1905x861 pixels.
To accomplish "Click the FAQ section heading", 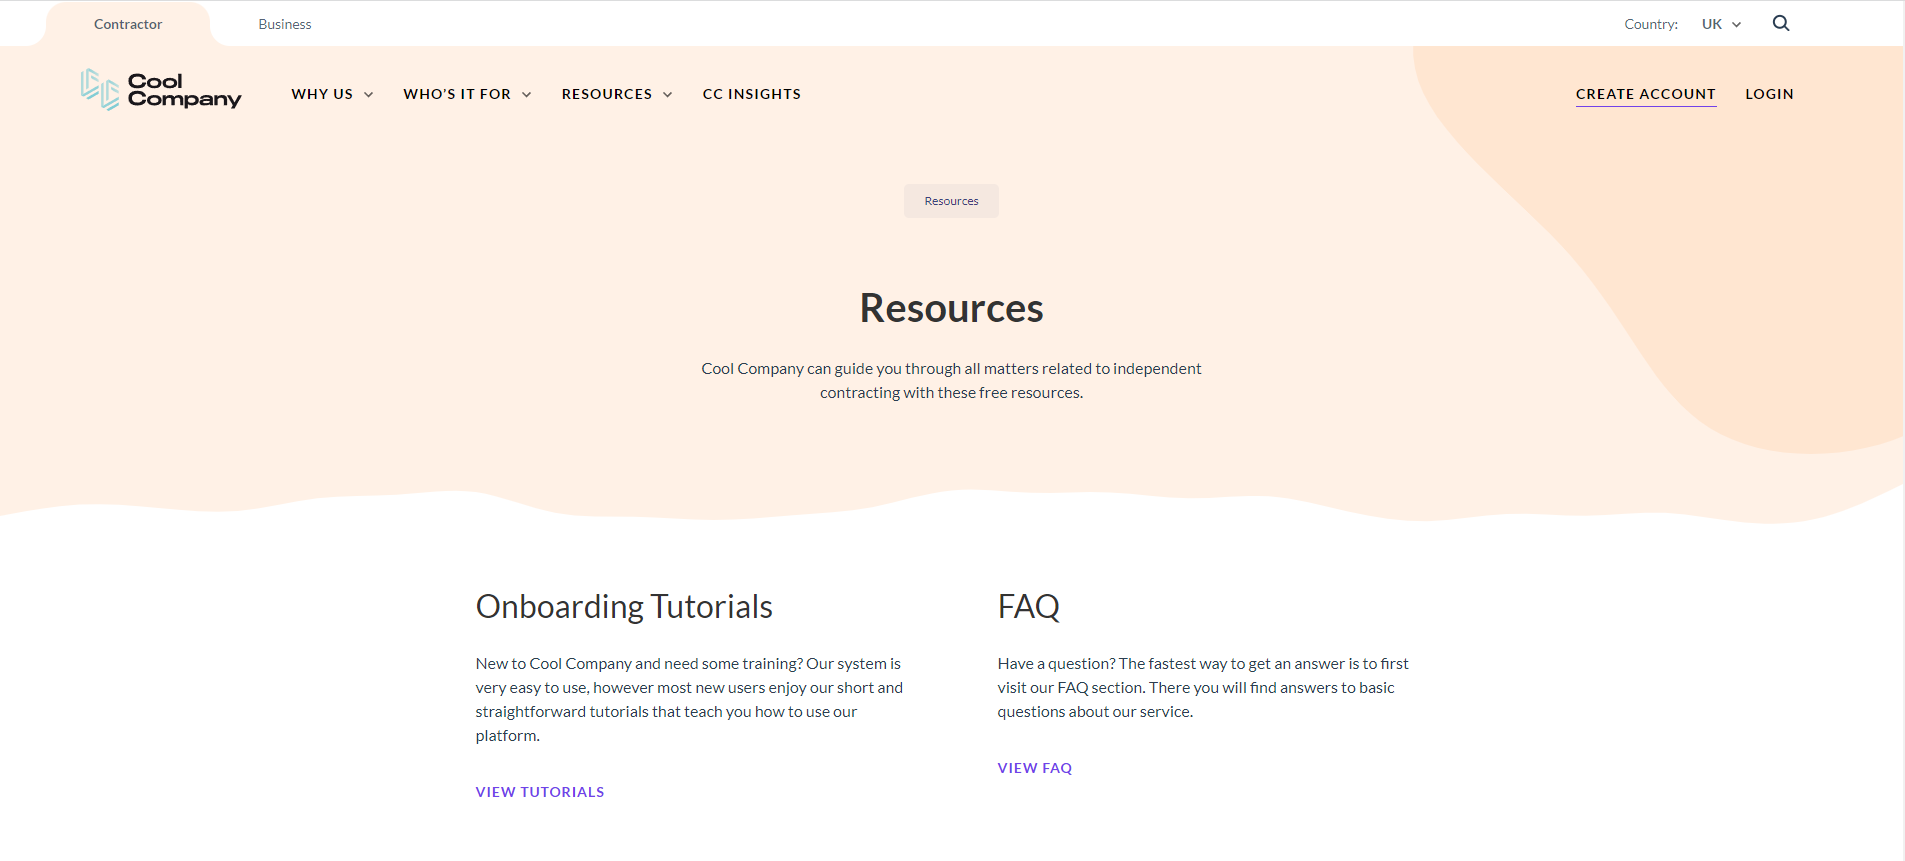I will point(1028,607).
